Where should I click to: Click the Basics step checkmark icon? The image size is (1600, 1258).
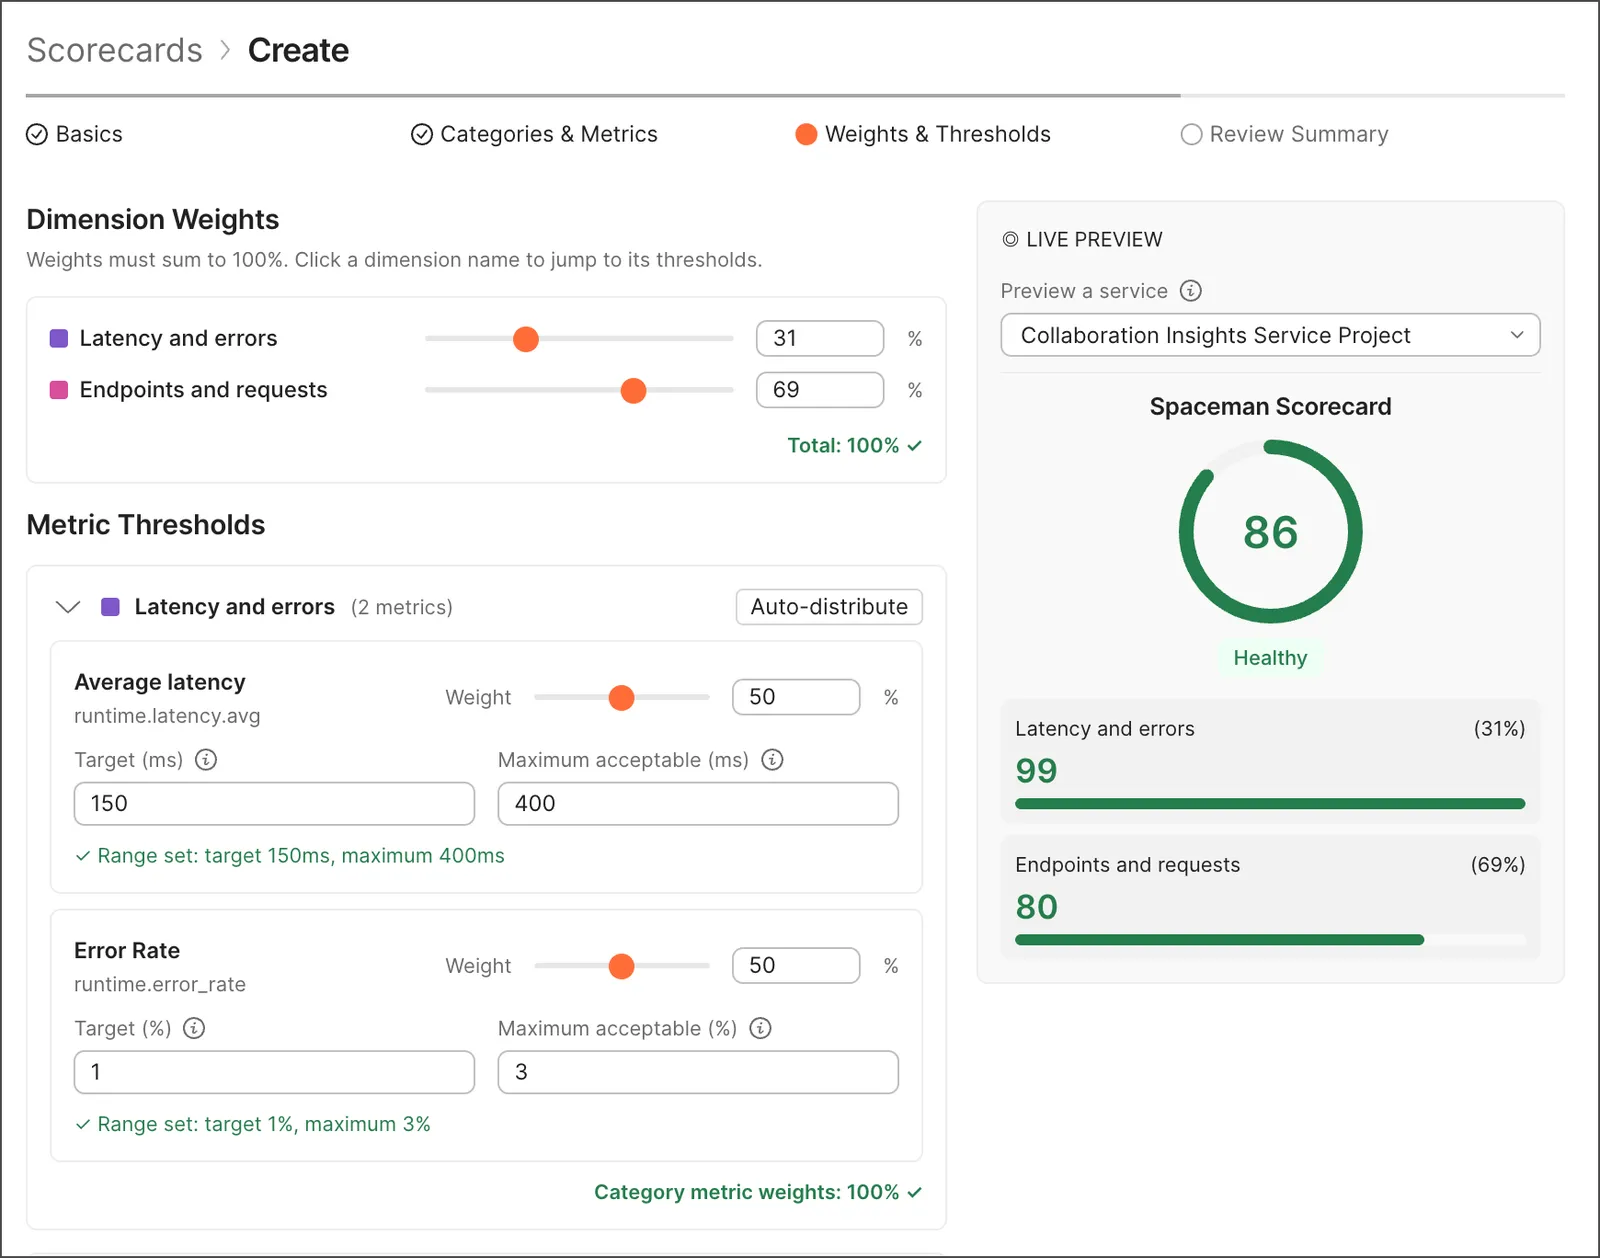coord(37,134)
